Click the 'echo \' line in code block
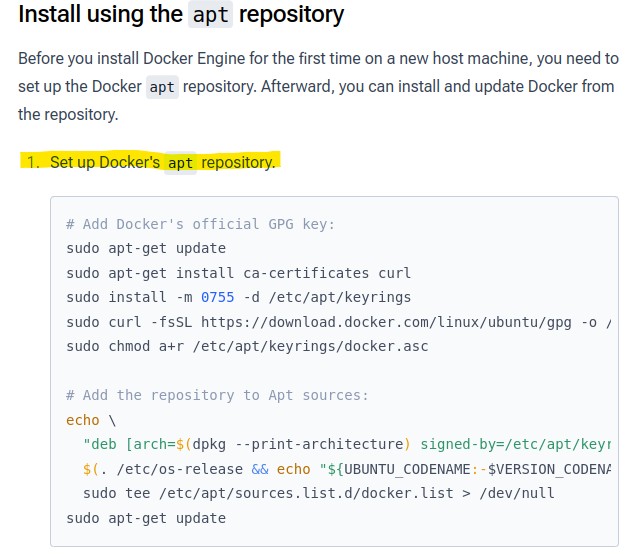Screen dimensions: 638x560 [x=91, y=420]
